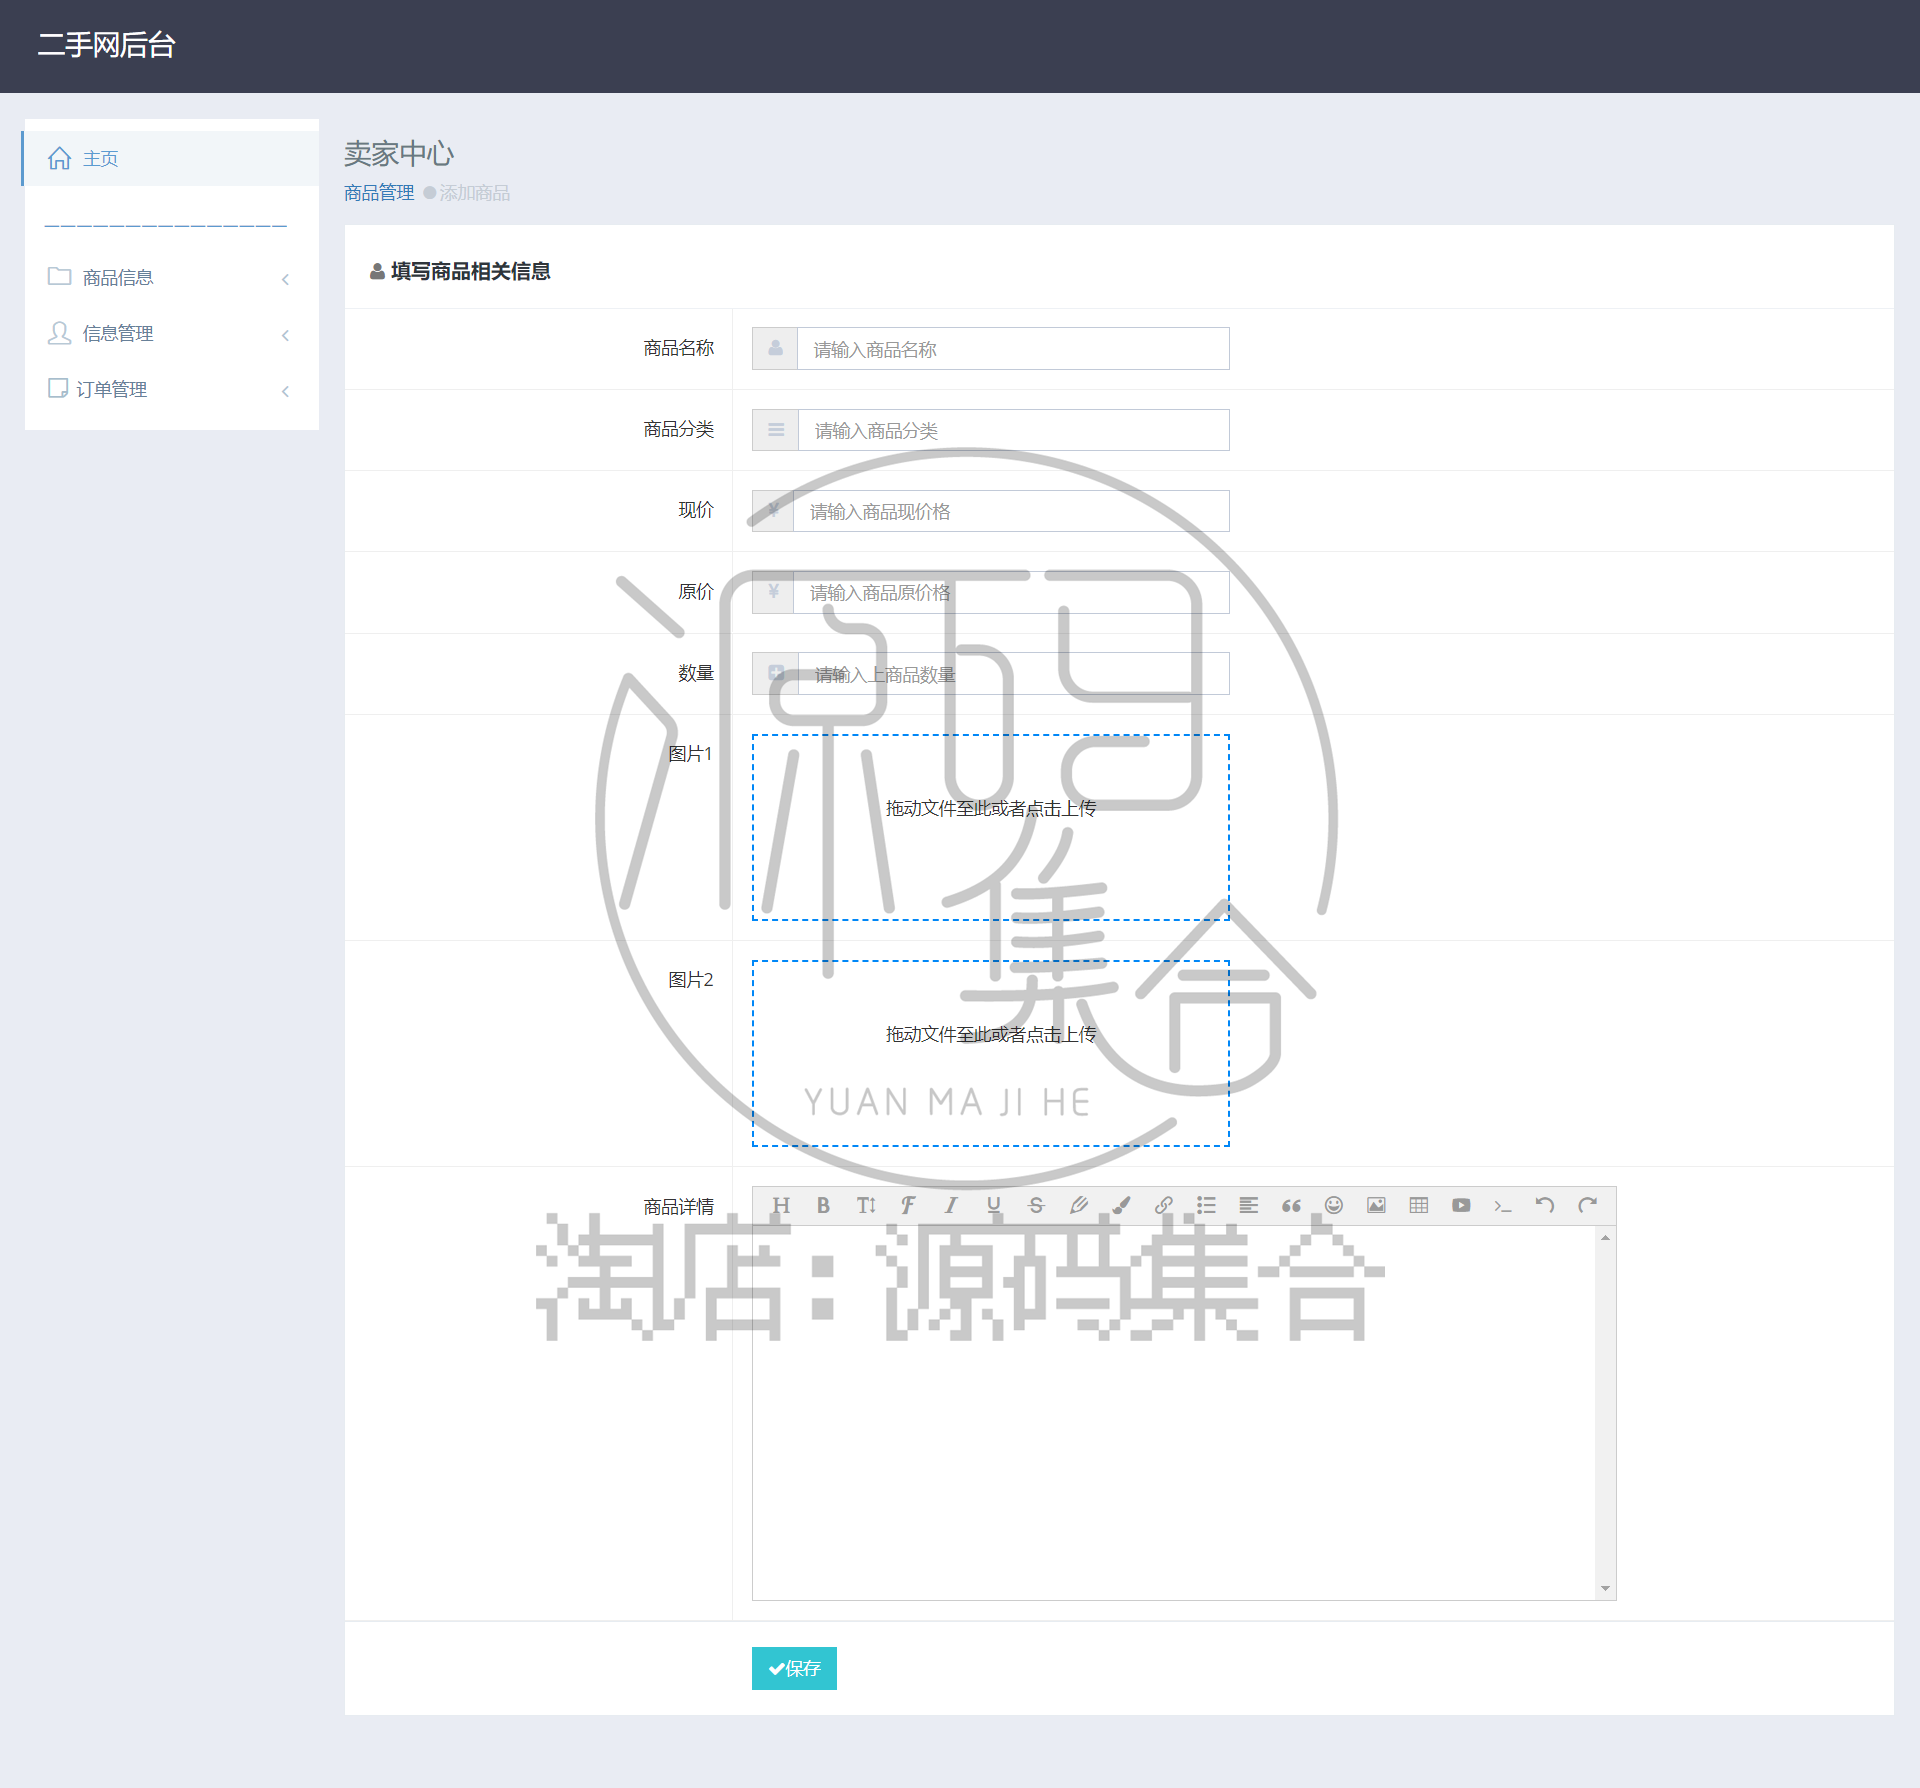Focus the 请输入商品原价格 input field
The width and height of the screenshot is (1920, 1788).
click(1011, 593)
